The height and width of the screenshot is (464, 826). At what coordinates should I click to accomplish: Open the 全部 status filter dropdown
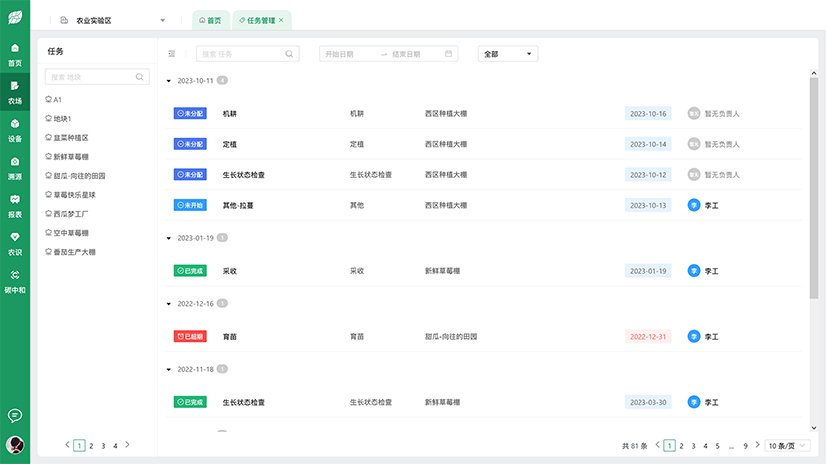508,54
